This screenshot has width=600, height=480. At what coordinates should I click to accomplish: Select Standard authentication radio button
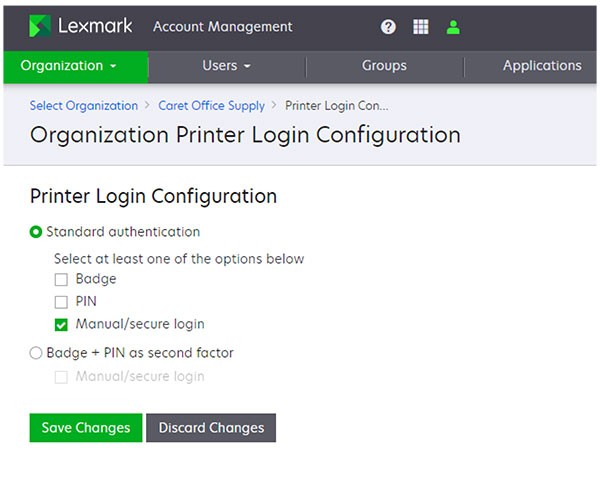(x=36, y=232)
